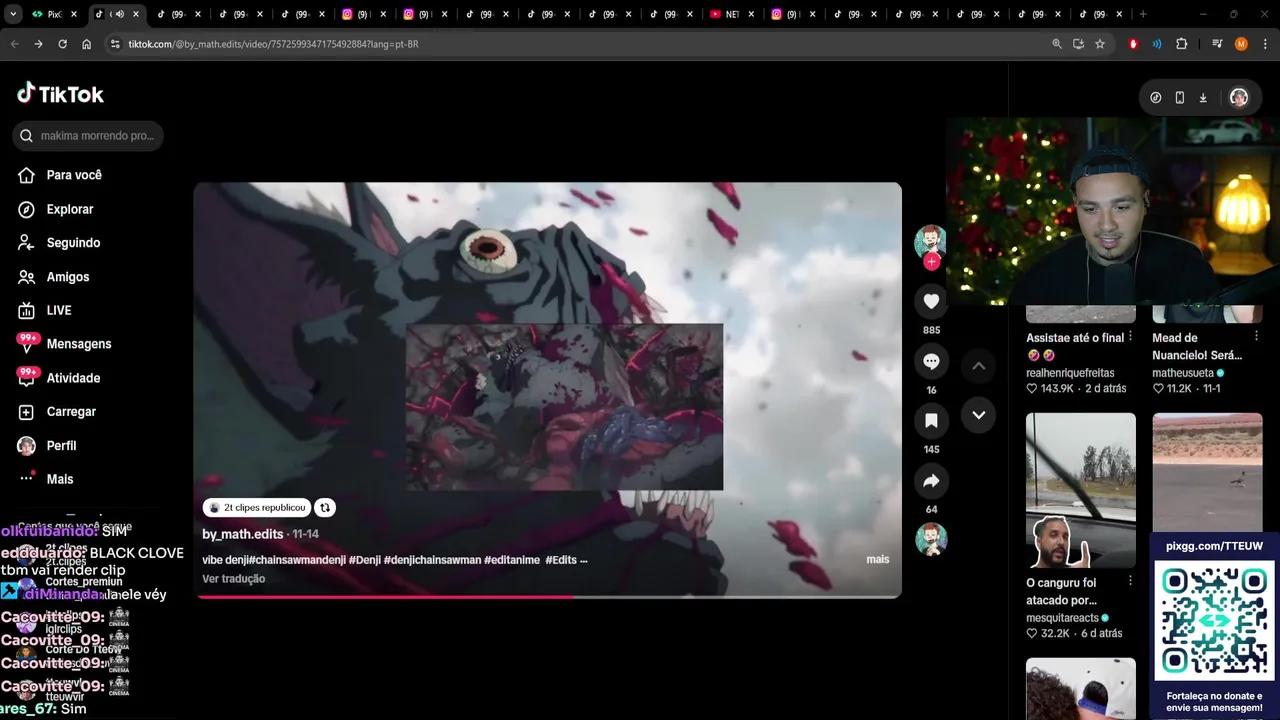Image resolution: width=1280 pixels, height=720 pixels.
Task: Click the Chrome forward arrow
Action: pos(38,44)
